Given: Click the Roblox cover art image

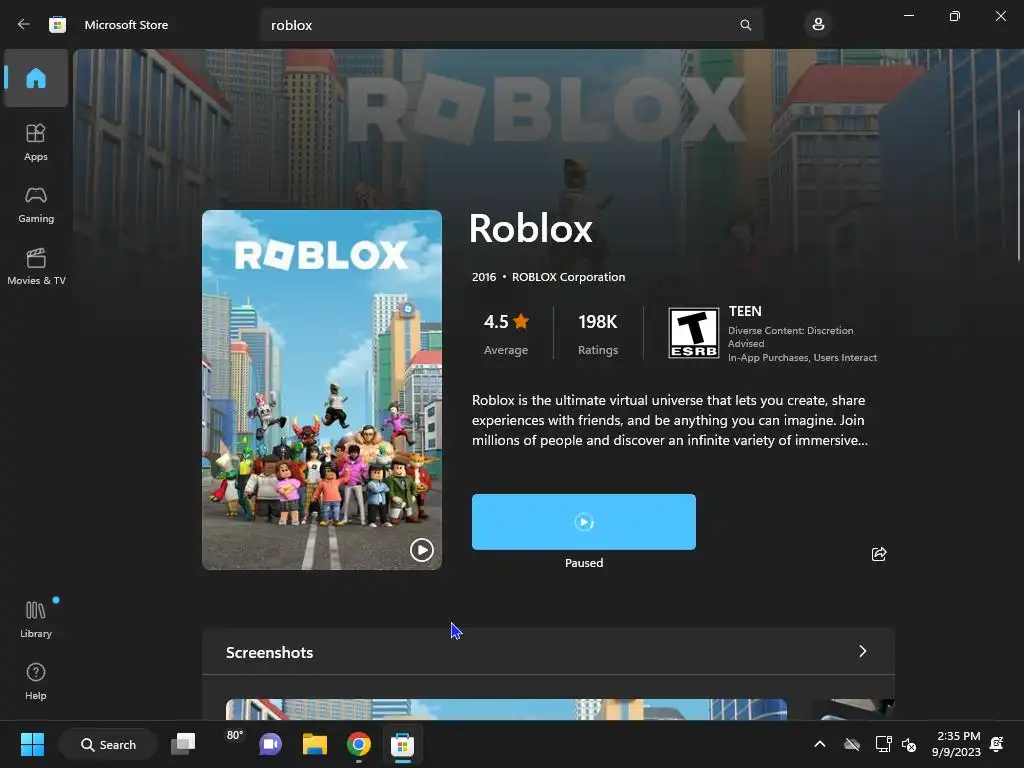Looking at the screenshot, I should coord(322,390).
